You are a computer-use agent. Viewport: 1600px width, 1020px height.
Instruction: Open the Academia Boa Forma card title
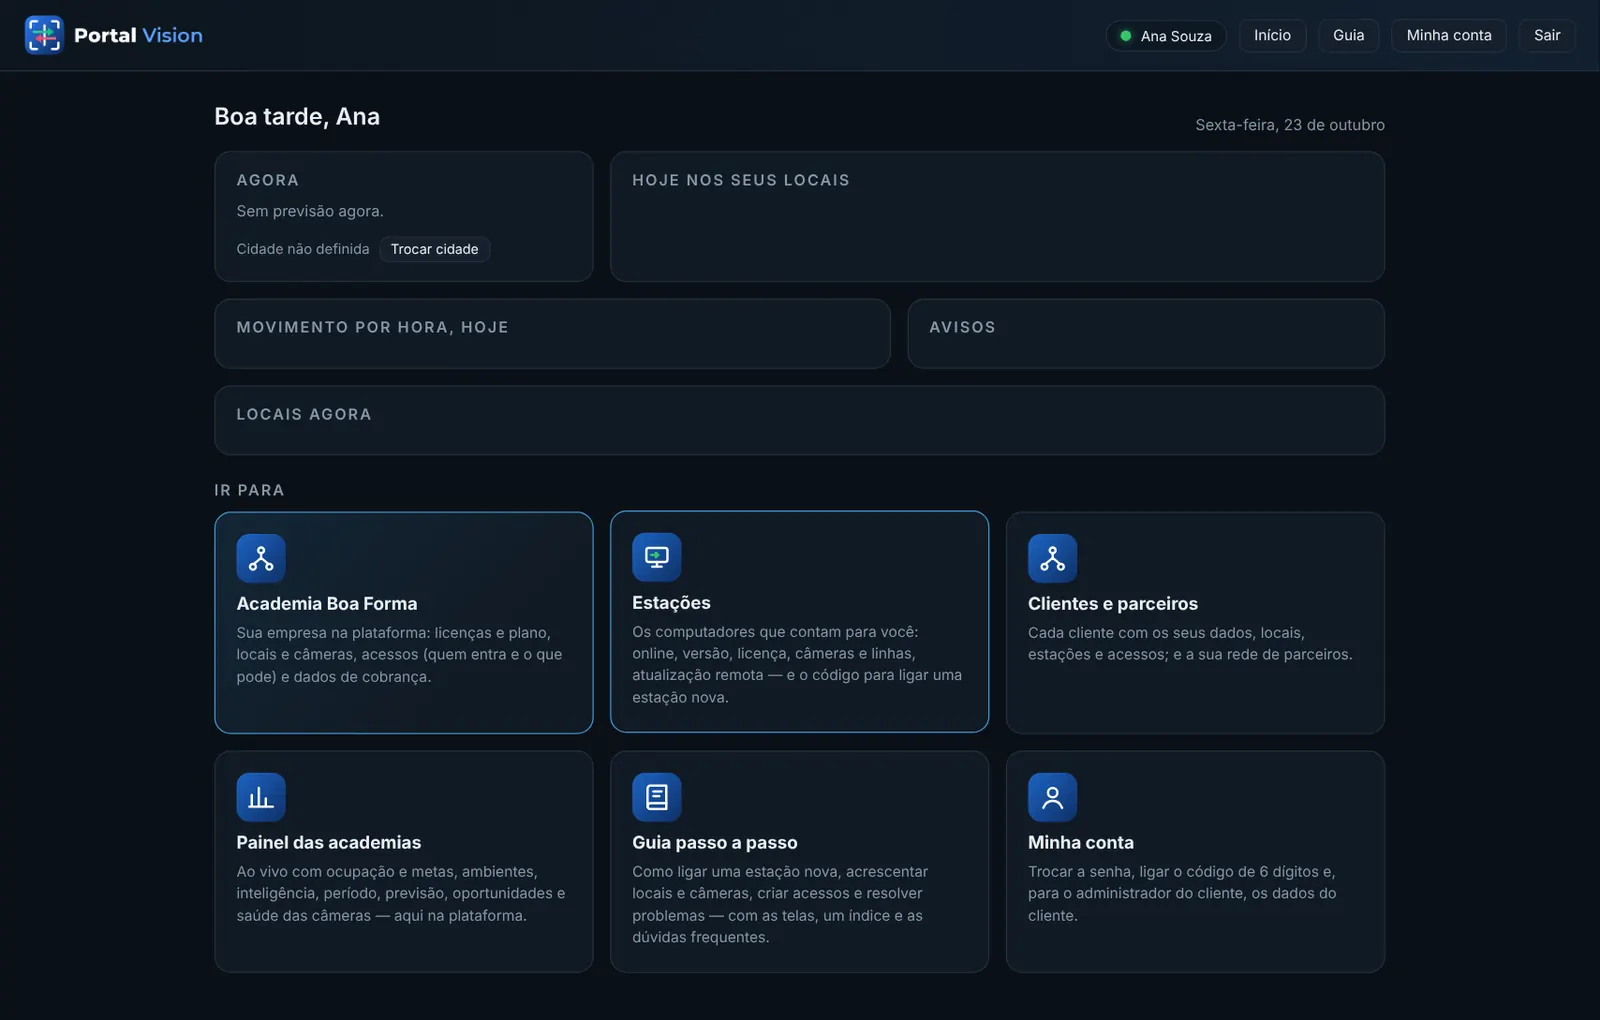pos(327,604)
